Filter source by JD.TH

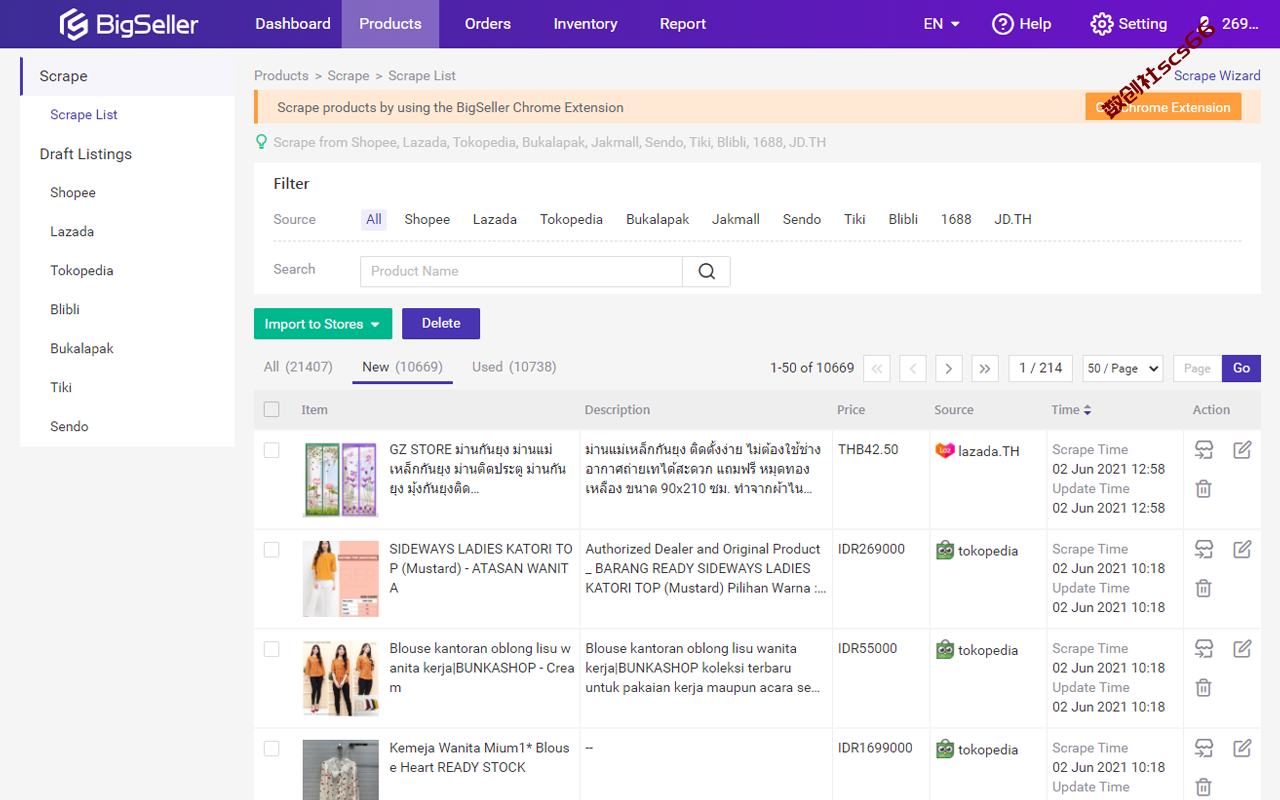tap(1013, 219)
